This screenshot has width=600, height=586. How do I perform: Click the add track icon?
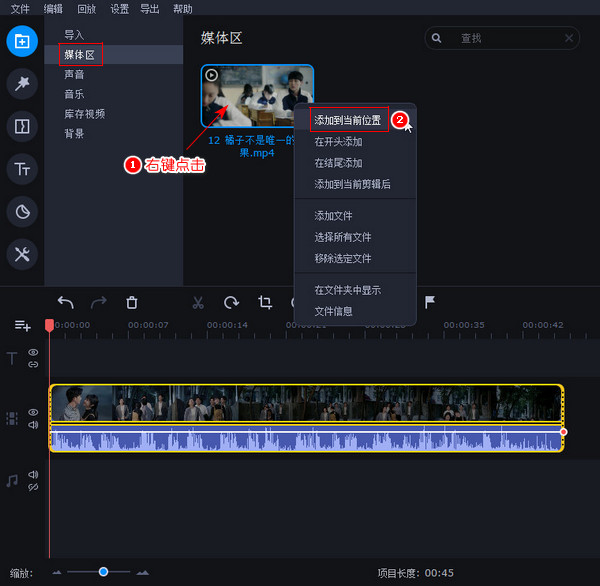[x=22, y=325]
